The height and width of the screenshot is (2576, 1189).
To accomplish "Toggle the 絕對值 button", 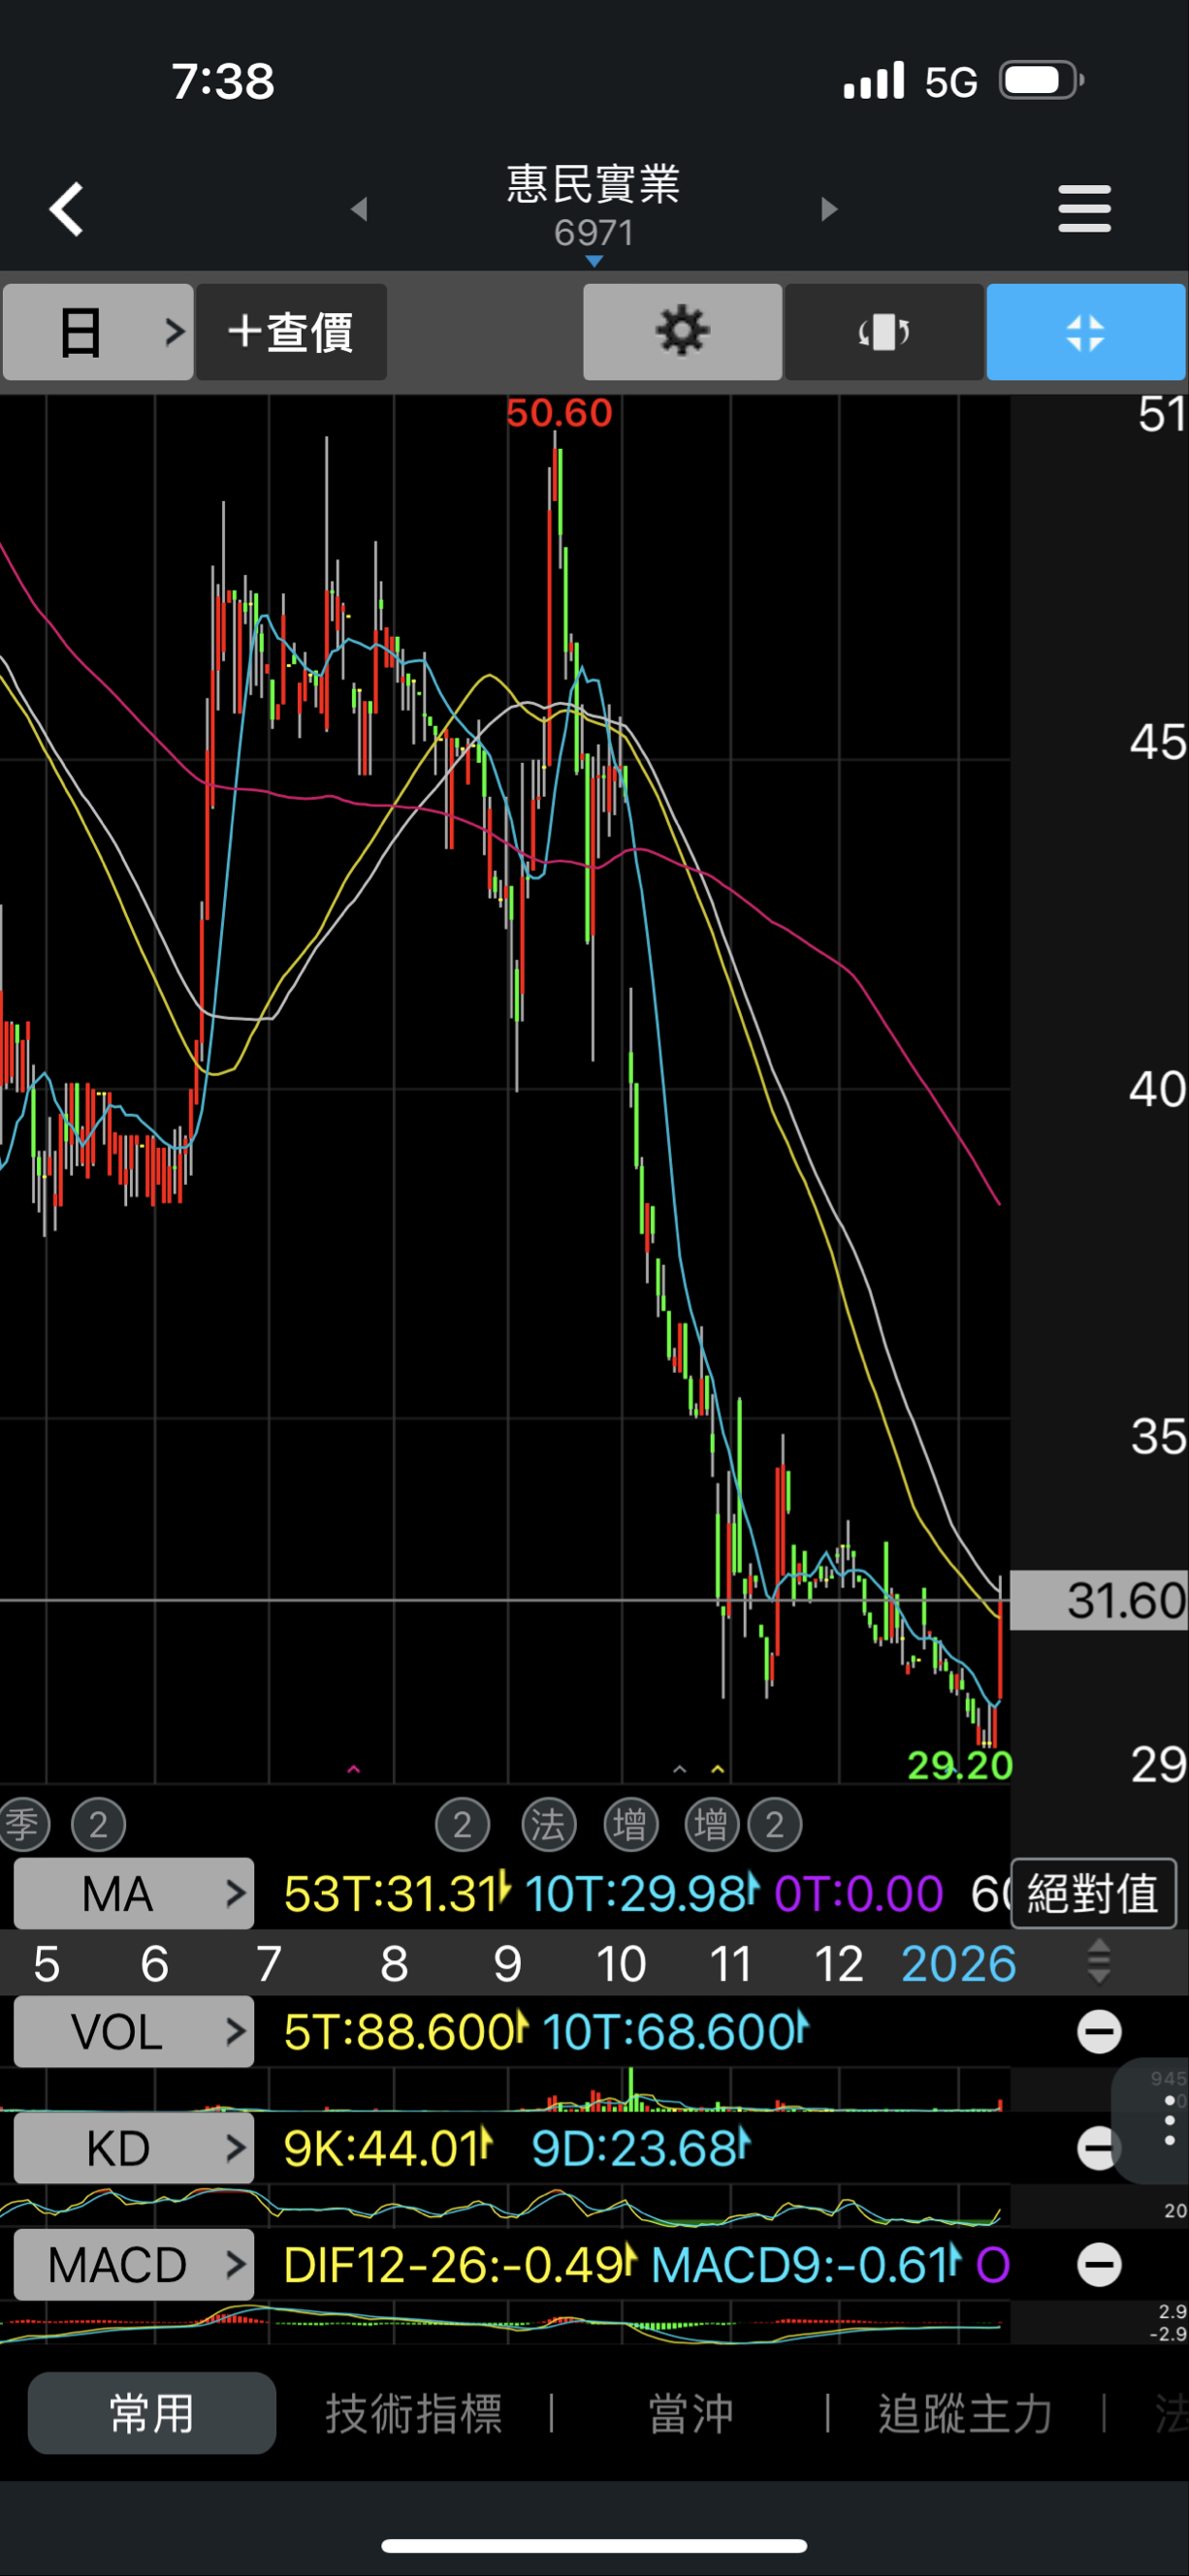I will coord(1093,1893).
